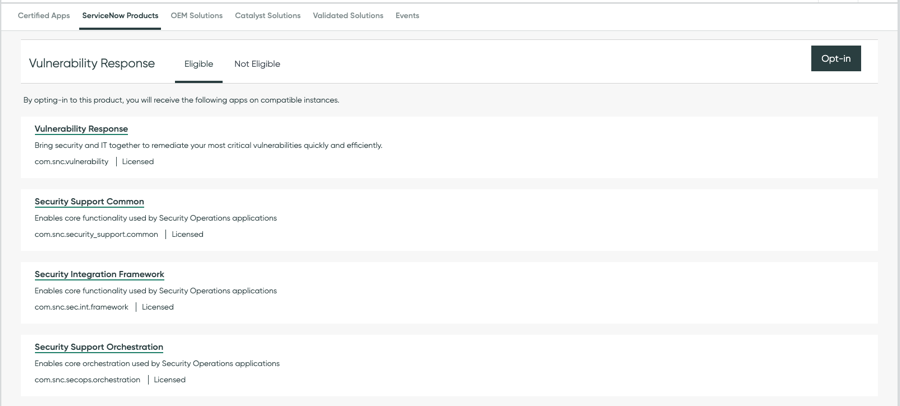Click the Opt-in button
This screenshot has height=406, width=900.
[x=836, y=59]
